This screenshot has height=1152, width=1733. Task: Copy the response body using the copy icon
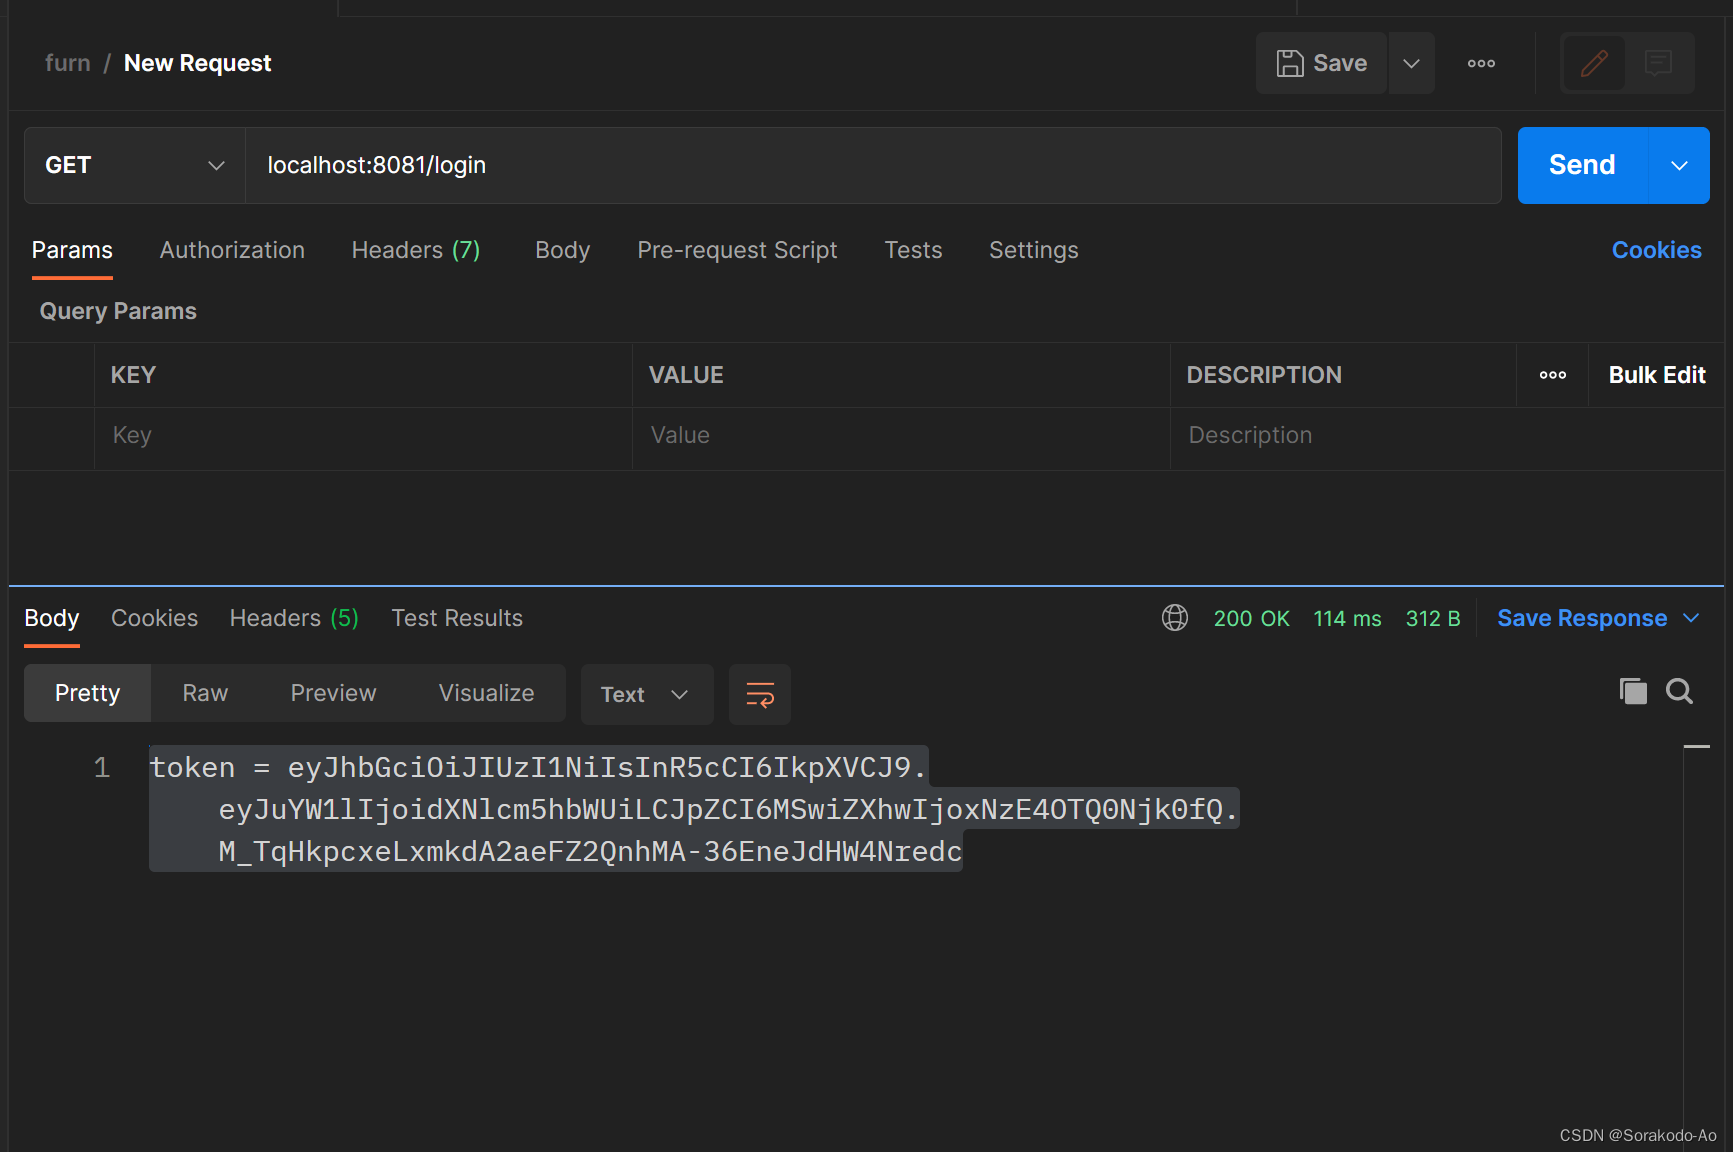point(1633,691)
